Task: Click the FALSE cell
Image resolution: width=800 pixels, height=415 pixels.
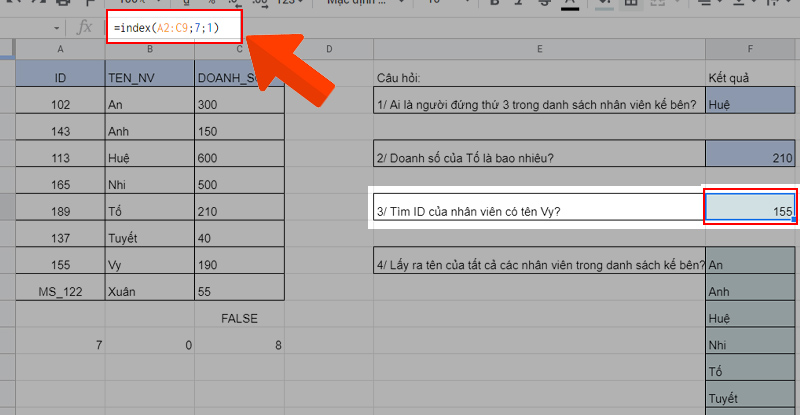Action: point(239,318)
